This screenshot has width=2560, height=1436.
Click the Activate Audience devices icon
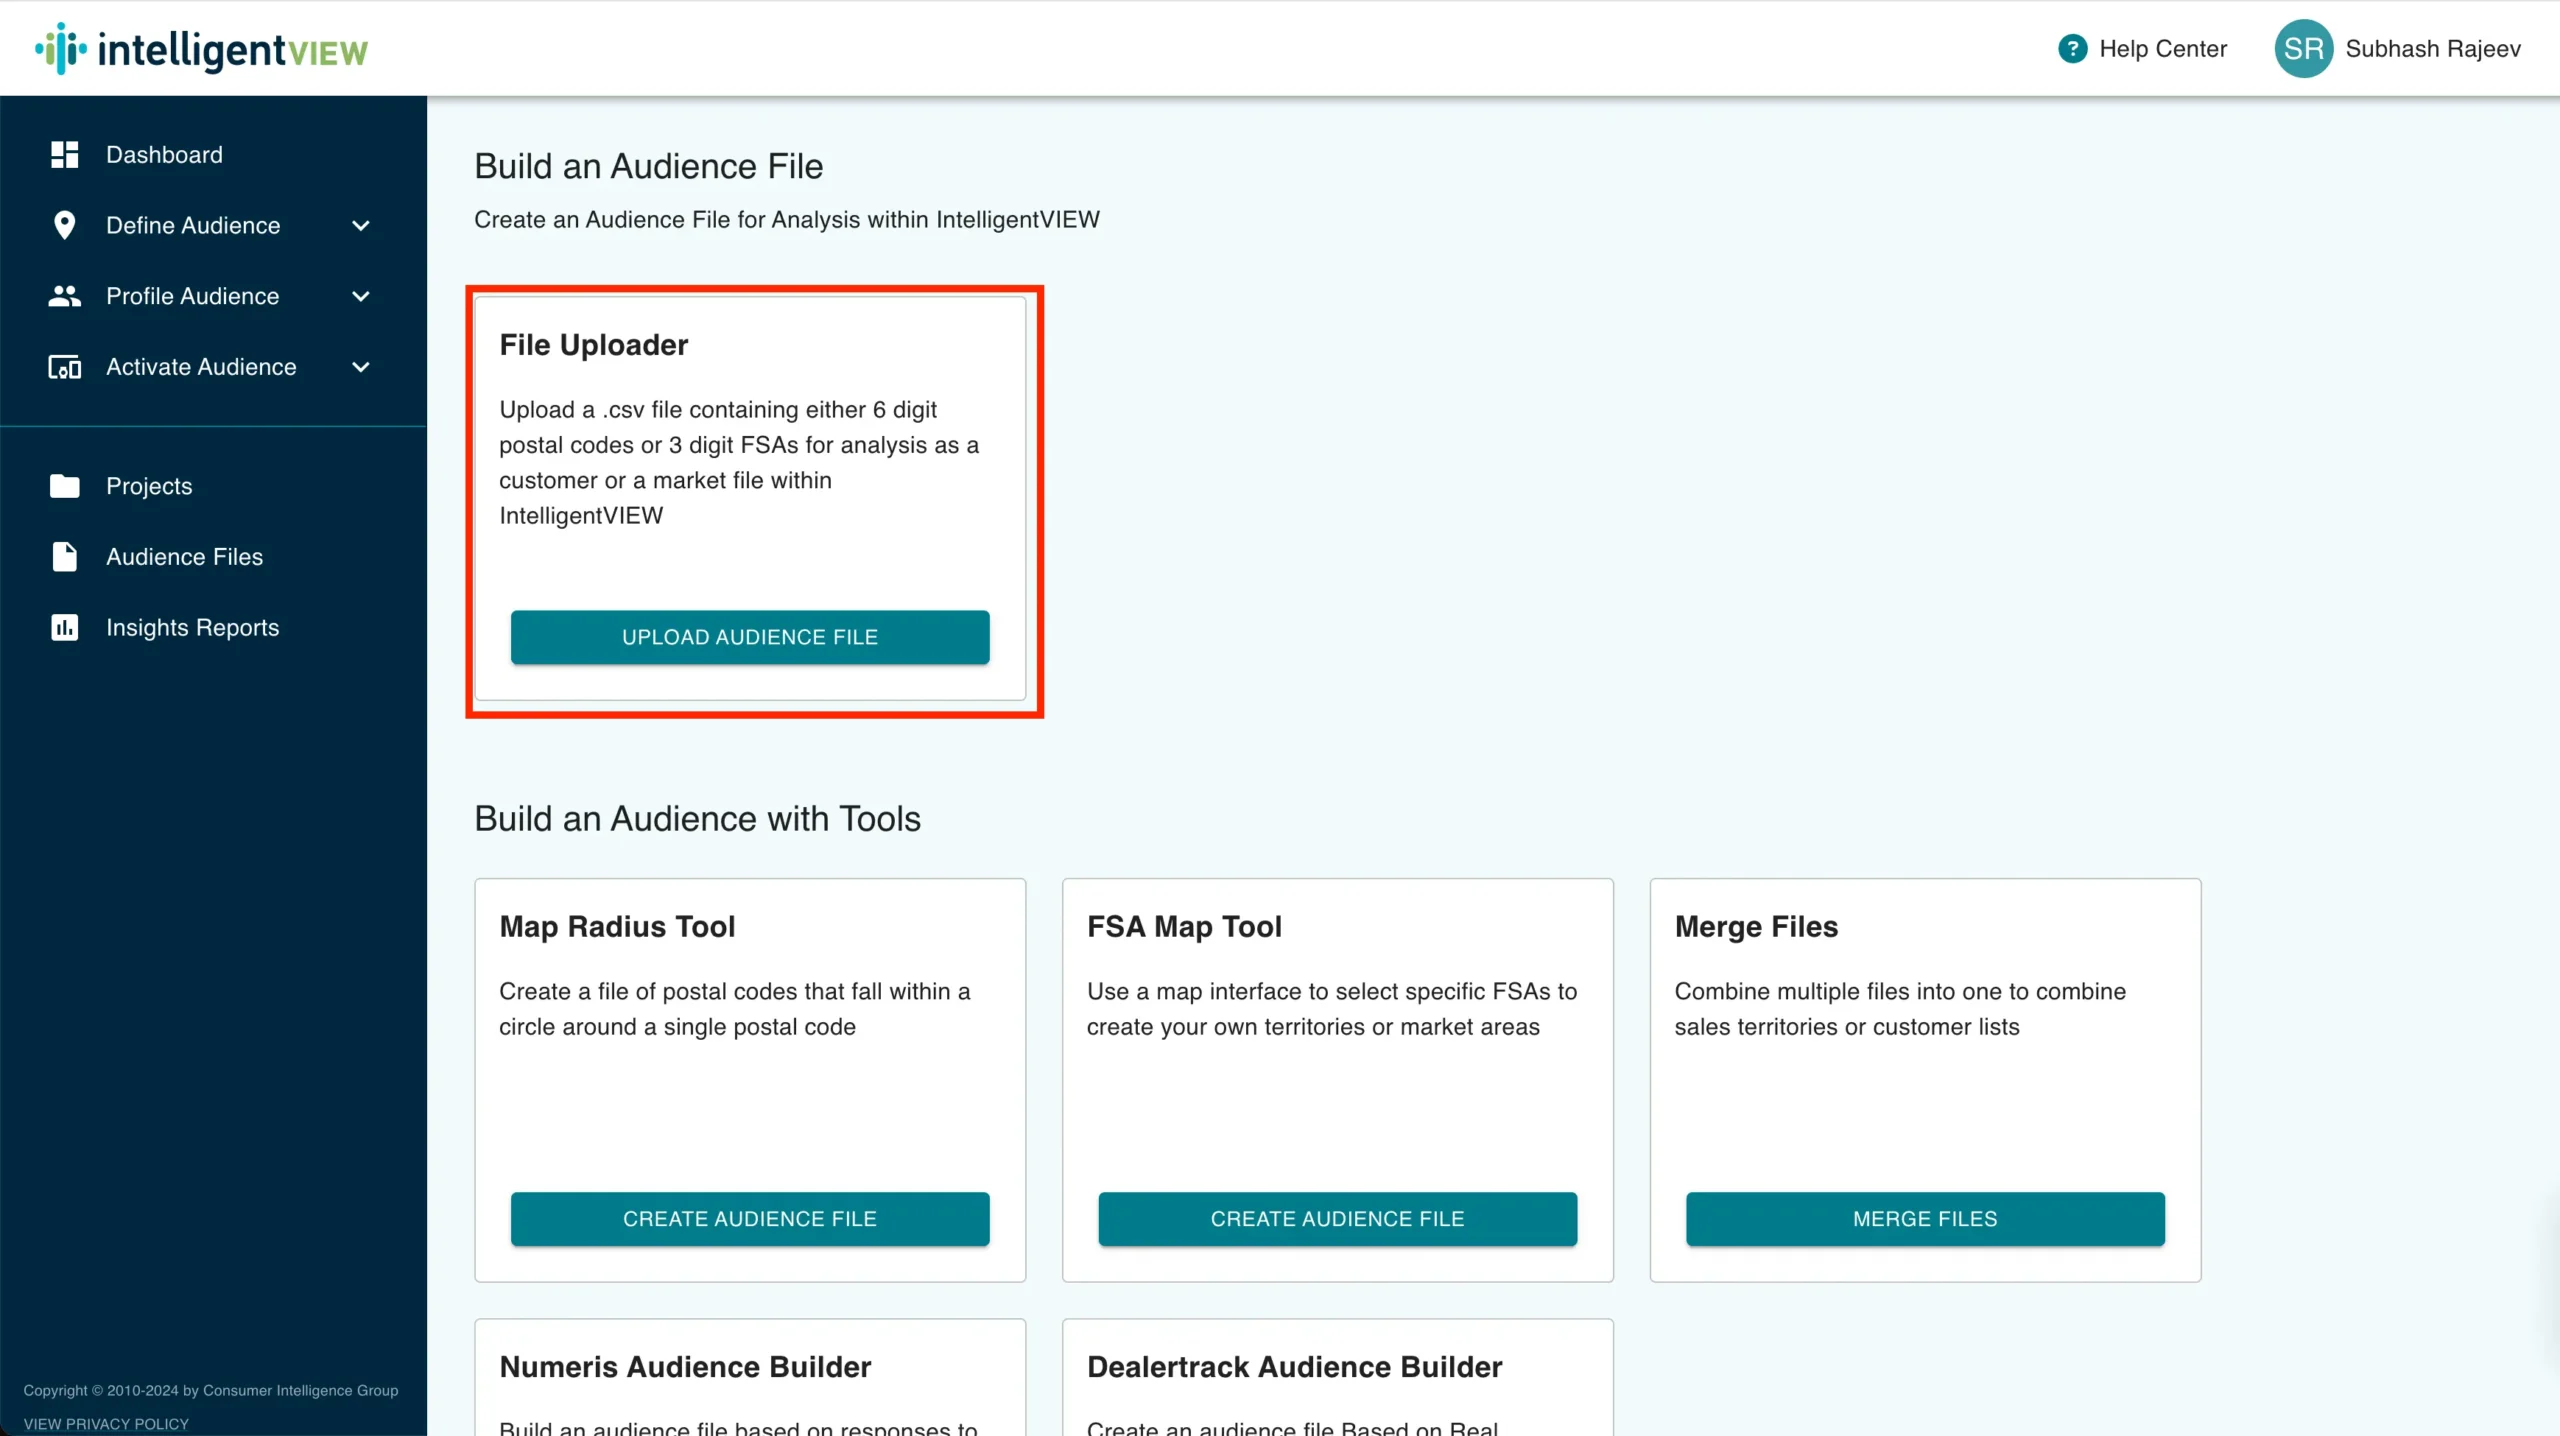pos(64,367)
